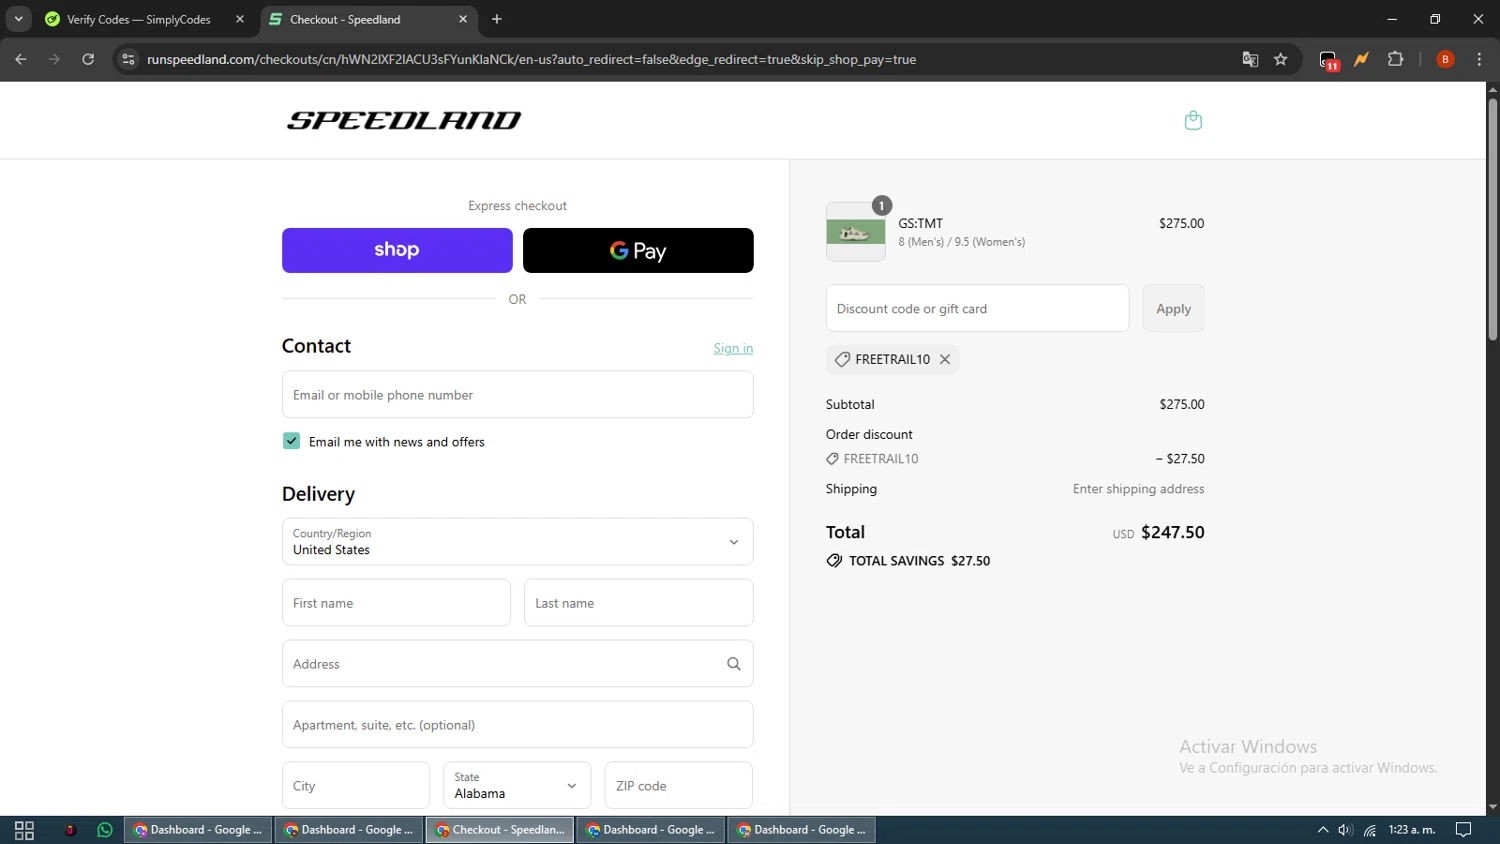1500x844 pixels.
Task: View site information icon in address bar
Action: click(x=128, y=59)
